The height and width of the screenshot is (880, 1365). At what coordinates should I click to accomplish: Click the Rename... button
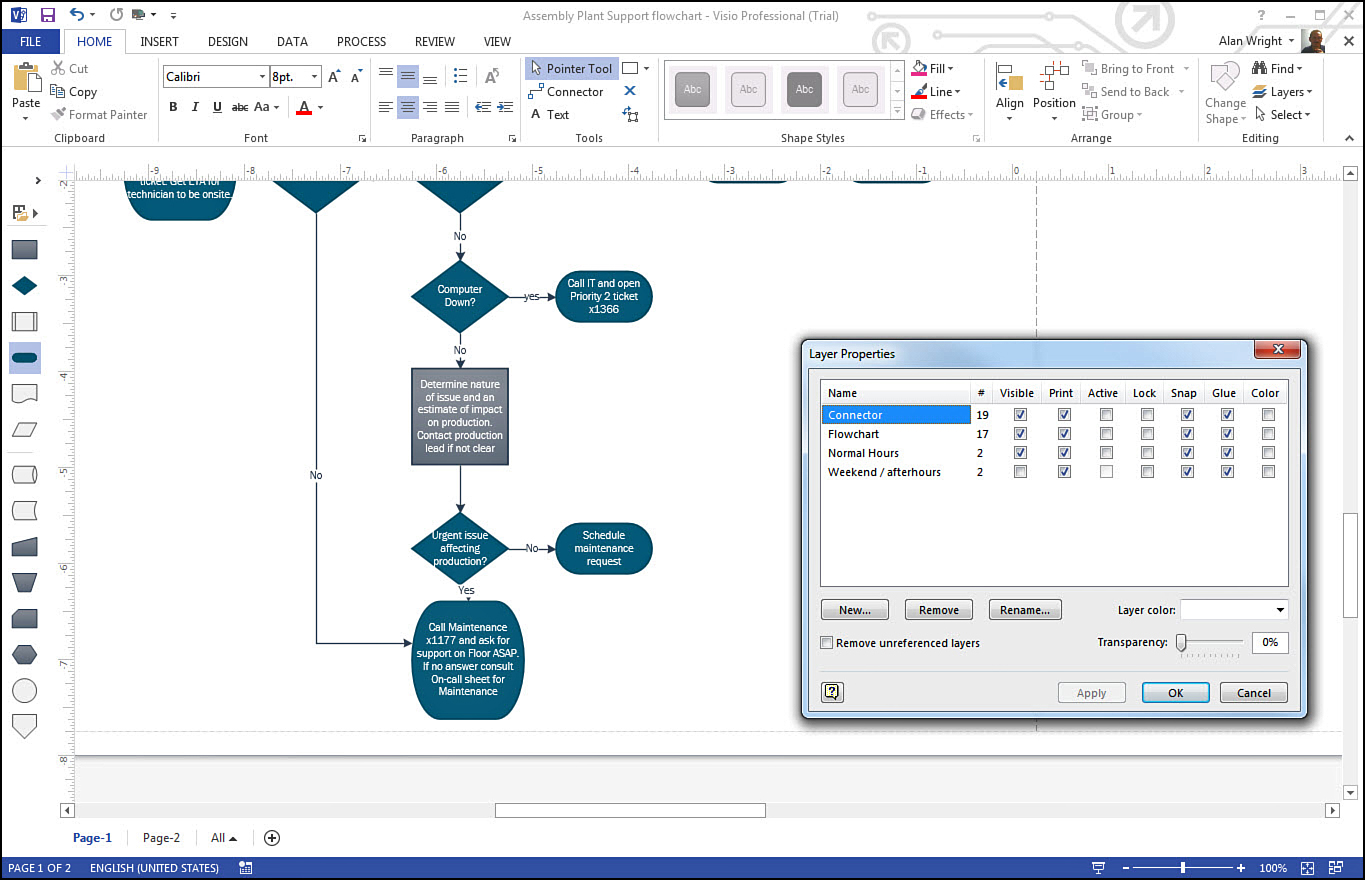tap(1025, 610)
